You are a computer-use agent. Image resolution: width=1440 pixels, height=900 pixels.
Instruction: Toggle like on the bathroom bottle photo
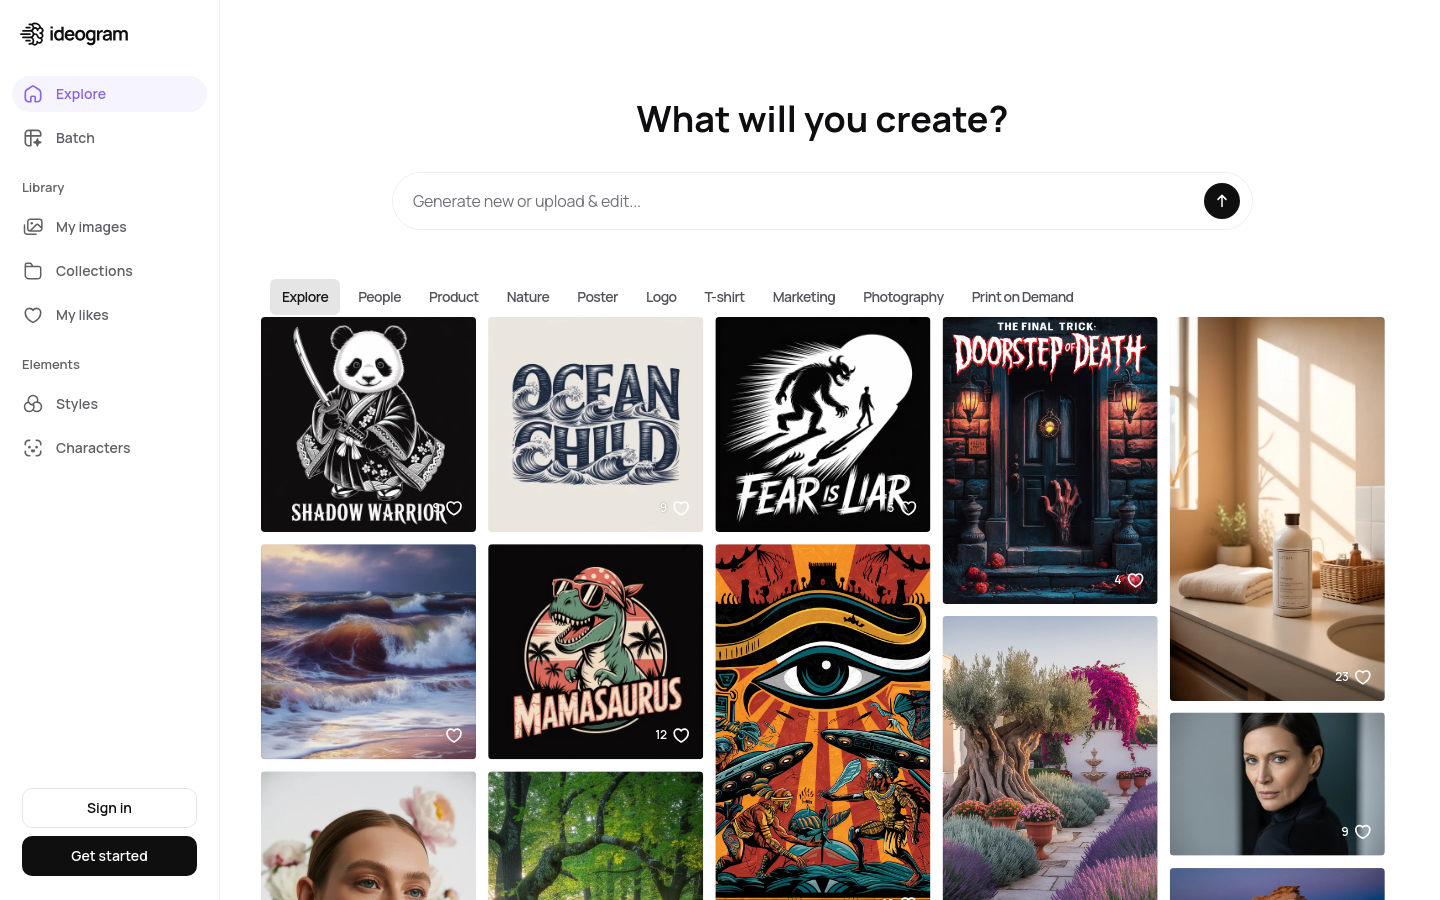click(x=1362, y=677)
